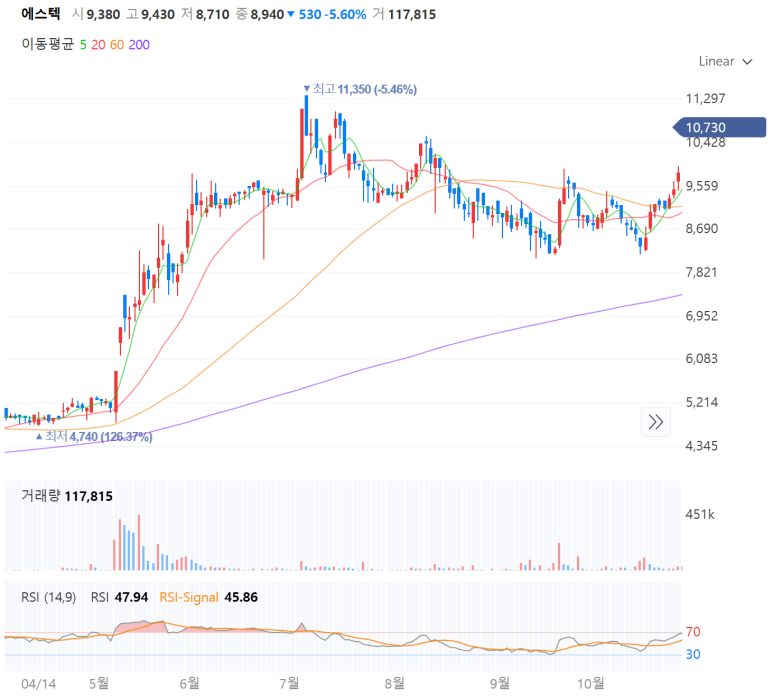Click the 04/14 start date label

pos(39,683)
